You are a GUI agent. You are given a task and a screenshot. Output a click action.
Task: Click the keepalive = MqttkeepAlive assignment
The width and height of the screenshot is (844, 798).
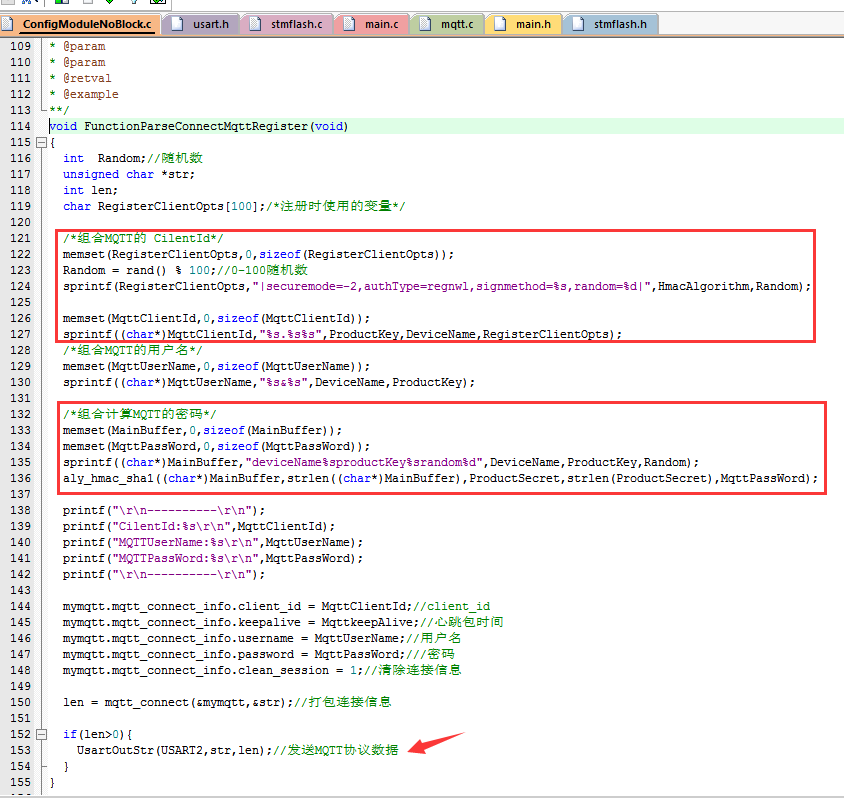tap(241, 623)
